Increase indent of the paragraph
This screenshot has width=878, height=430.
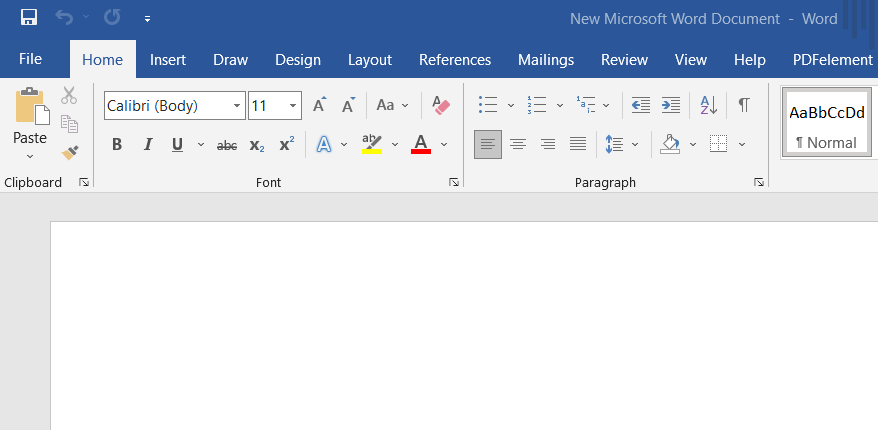click(x=671, y=105)
